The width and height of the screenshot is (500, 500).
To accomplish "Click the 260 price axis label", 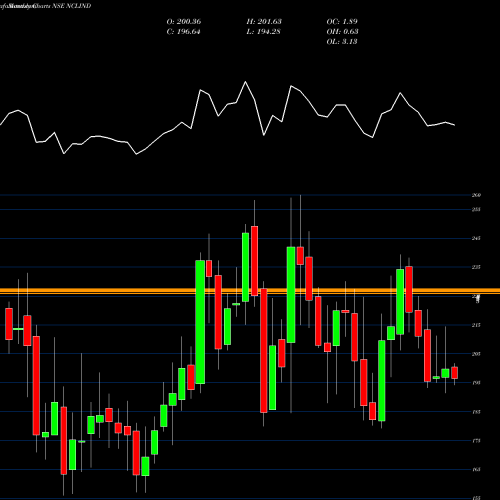I will pos(476,195).
